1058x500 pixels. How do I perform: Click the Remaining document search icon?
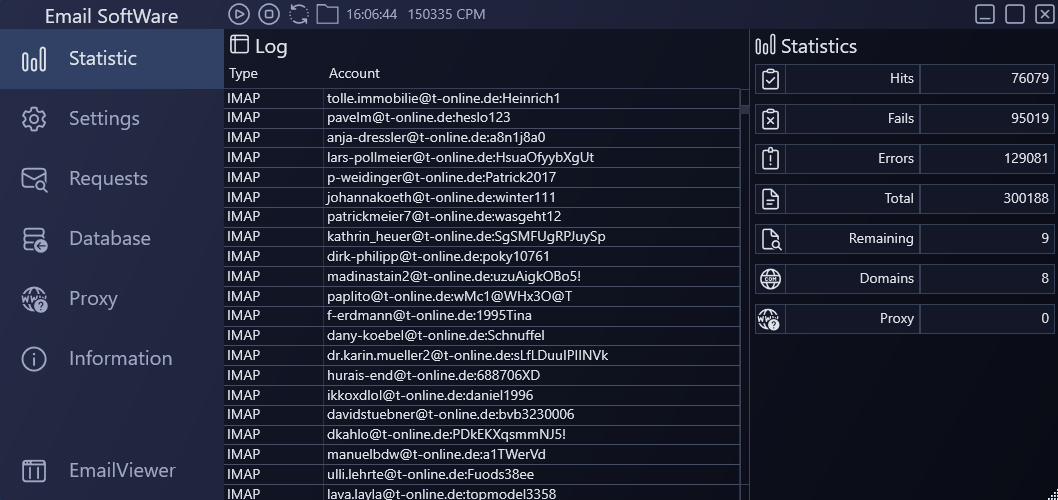coord(770,239)
